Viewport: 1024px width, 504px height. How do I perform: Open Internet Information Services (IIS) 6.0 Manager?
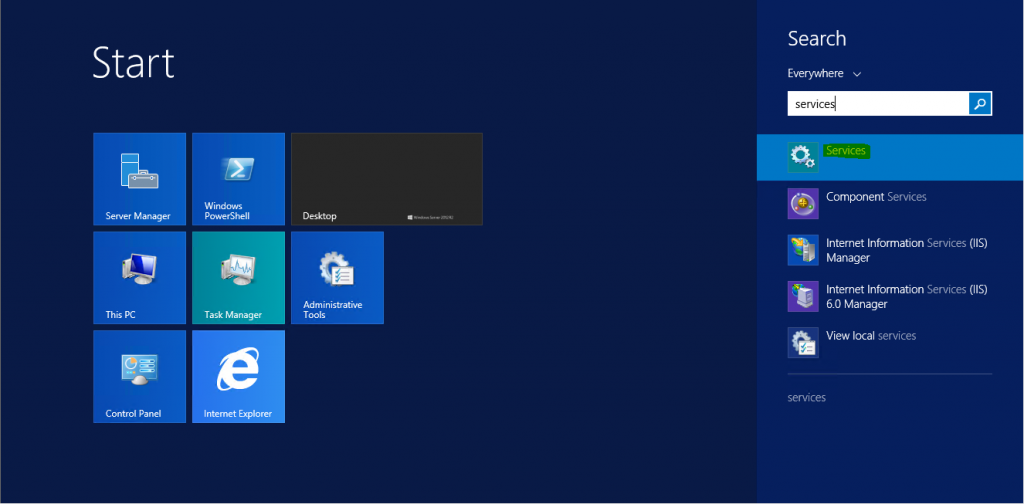click(x=890, y=296)
